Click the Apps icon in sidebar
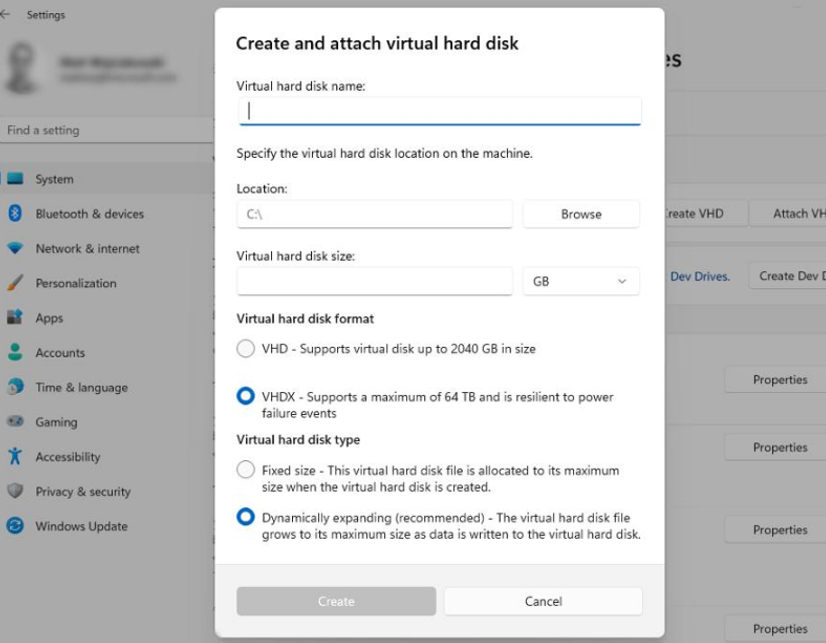Viewport: 826px width, 643px height. (15, 318)
